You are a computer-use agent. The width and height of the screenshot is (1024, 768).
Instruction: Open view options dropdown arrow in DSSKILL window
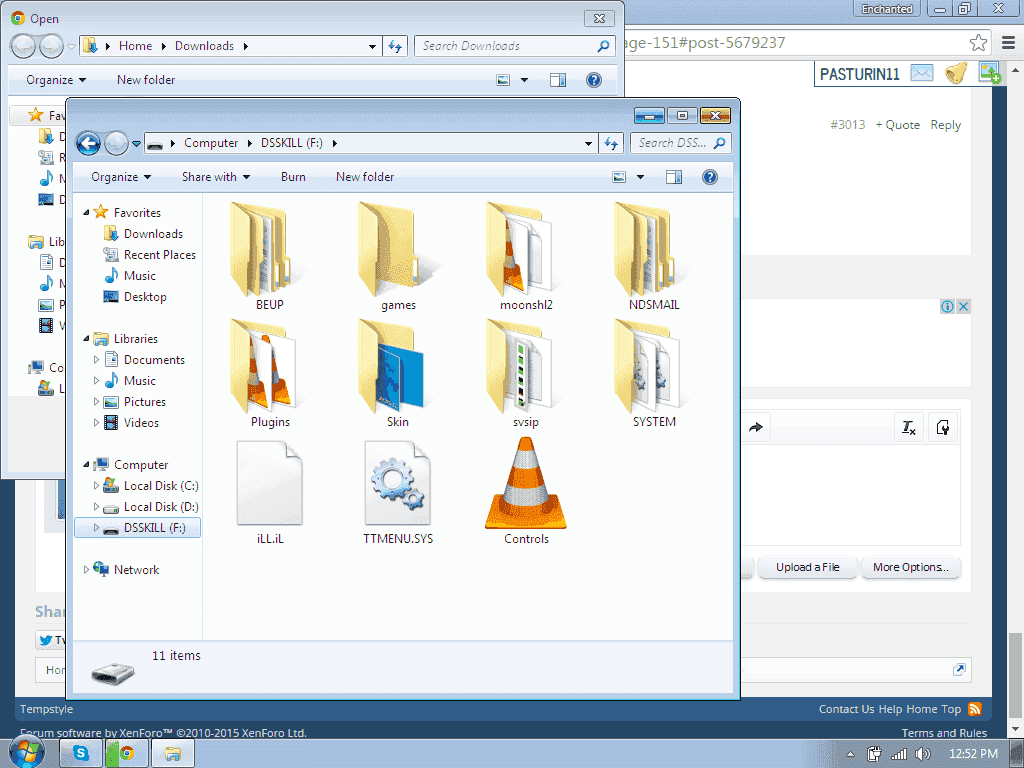(x=640, y=177)
